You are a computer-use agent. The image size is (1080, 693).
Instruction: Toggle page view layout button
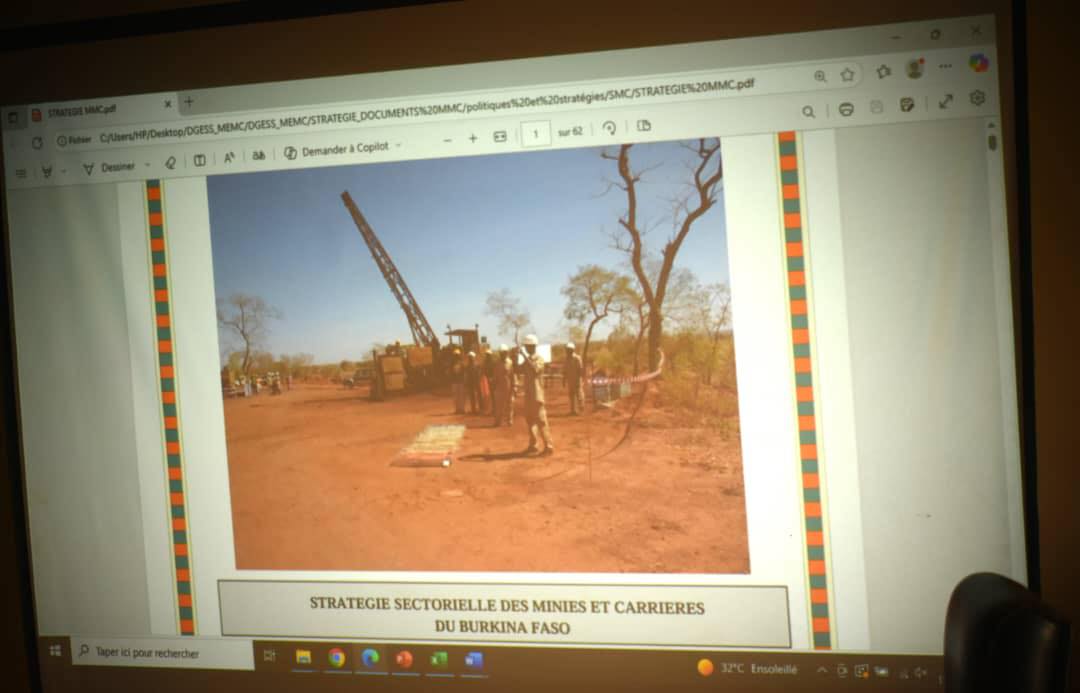pyautogui.click(x=644, y=126)
